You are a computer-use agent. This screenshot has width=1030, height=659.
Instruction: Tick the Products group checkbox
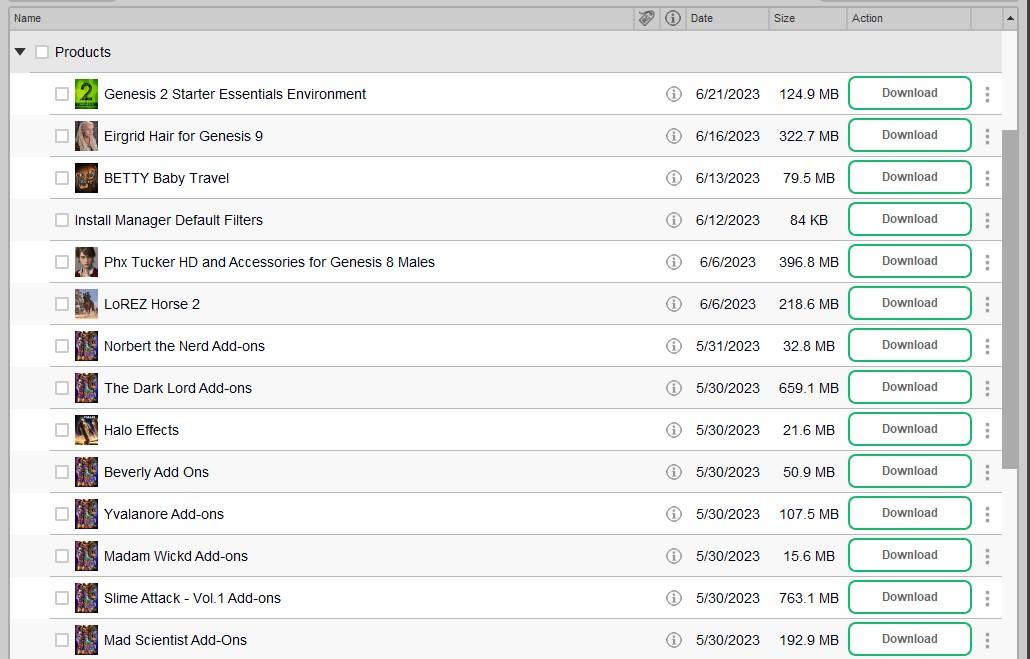[x=42, y=52]
